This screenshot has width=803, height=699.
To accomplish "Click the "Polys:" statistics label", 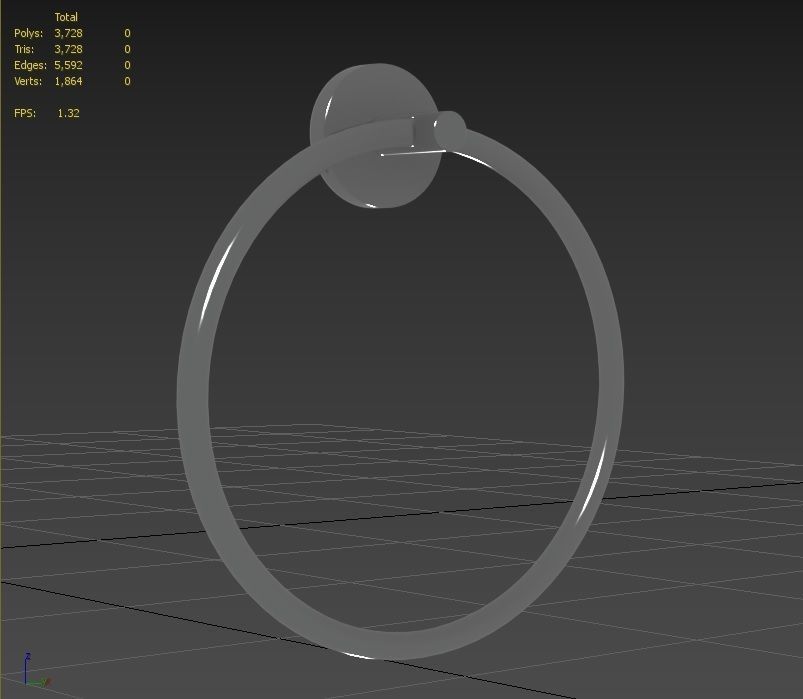I will (29, 33).
